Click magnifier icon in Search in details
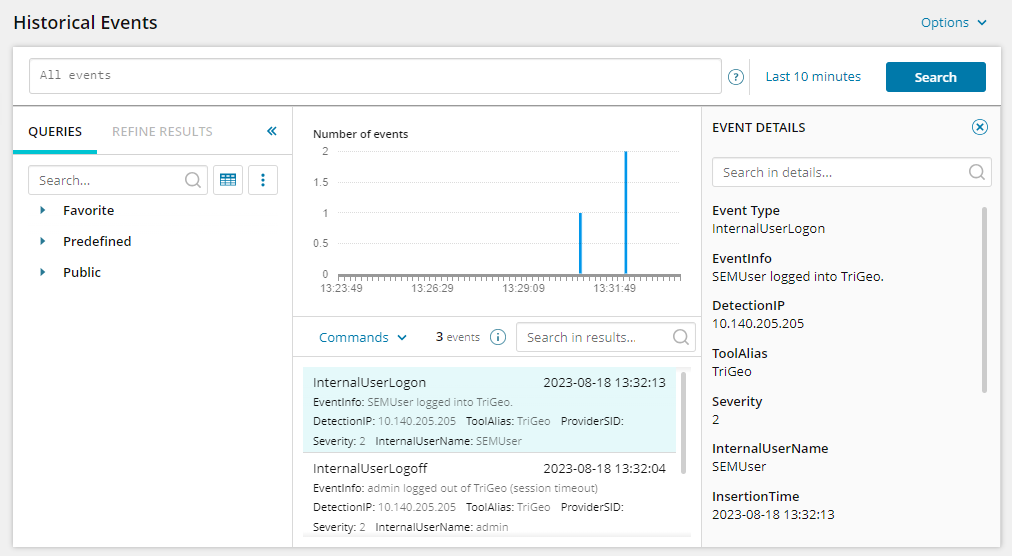The width and height of the screenshot is (1012, 556). point(977,172)
